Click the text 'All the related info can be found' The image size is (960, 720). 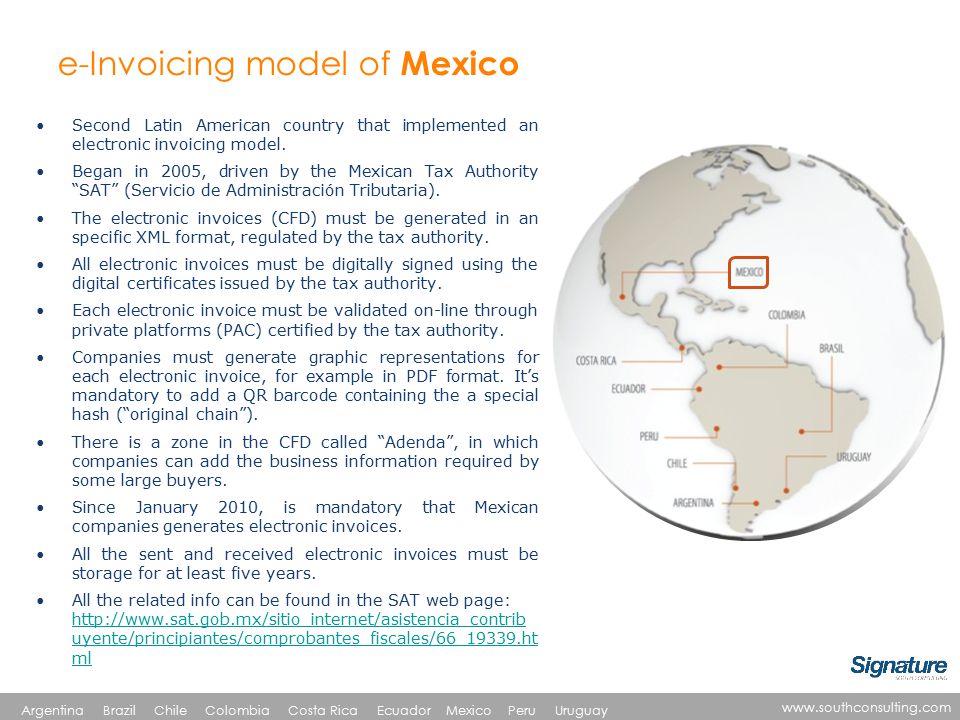(x=290, y=600)
